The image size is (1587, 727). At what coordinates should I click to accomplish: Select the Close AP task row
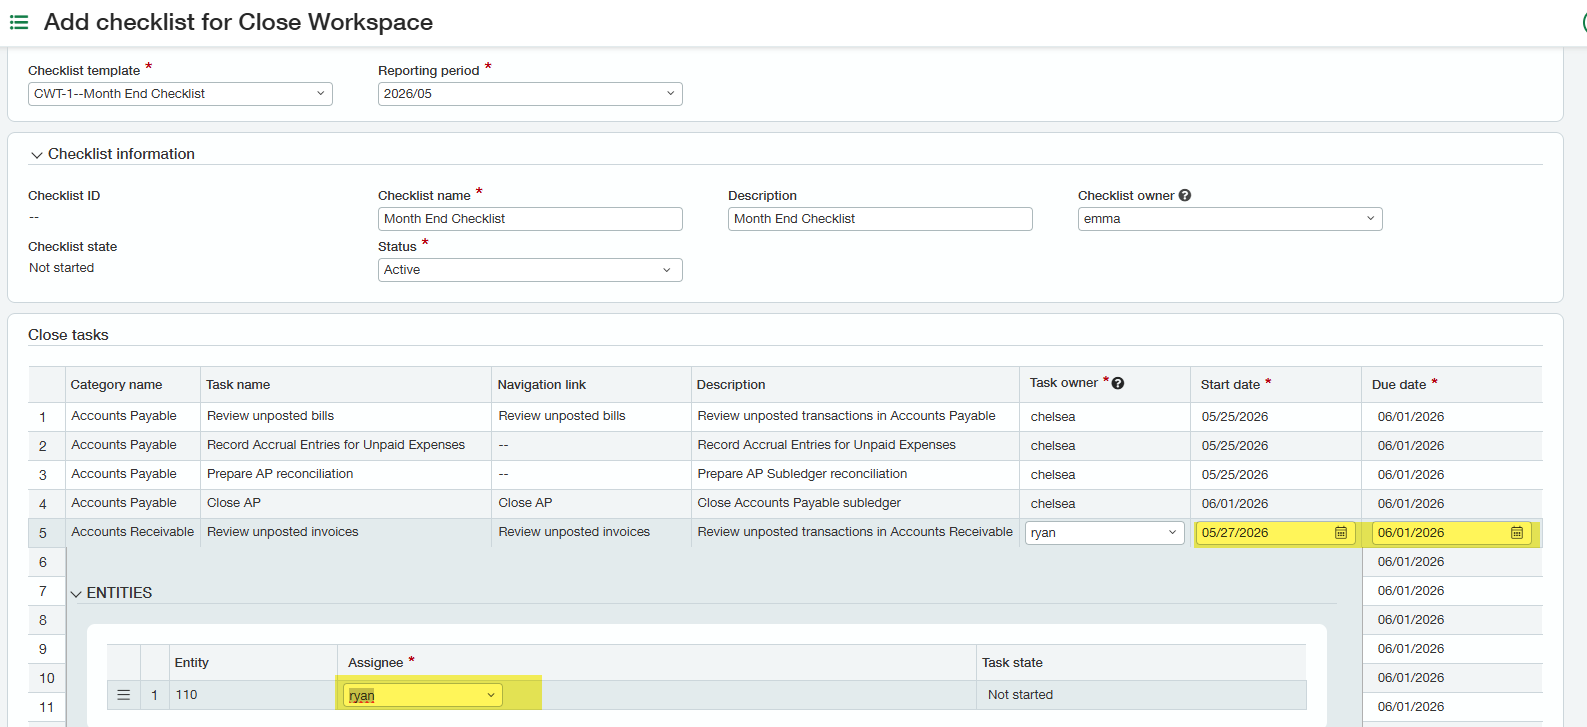[x=785, y=504]
